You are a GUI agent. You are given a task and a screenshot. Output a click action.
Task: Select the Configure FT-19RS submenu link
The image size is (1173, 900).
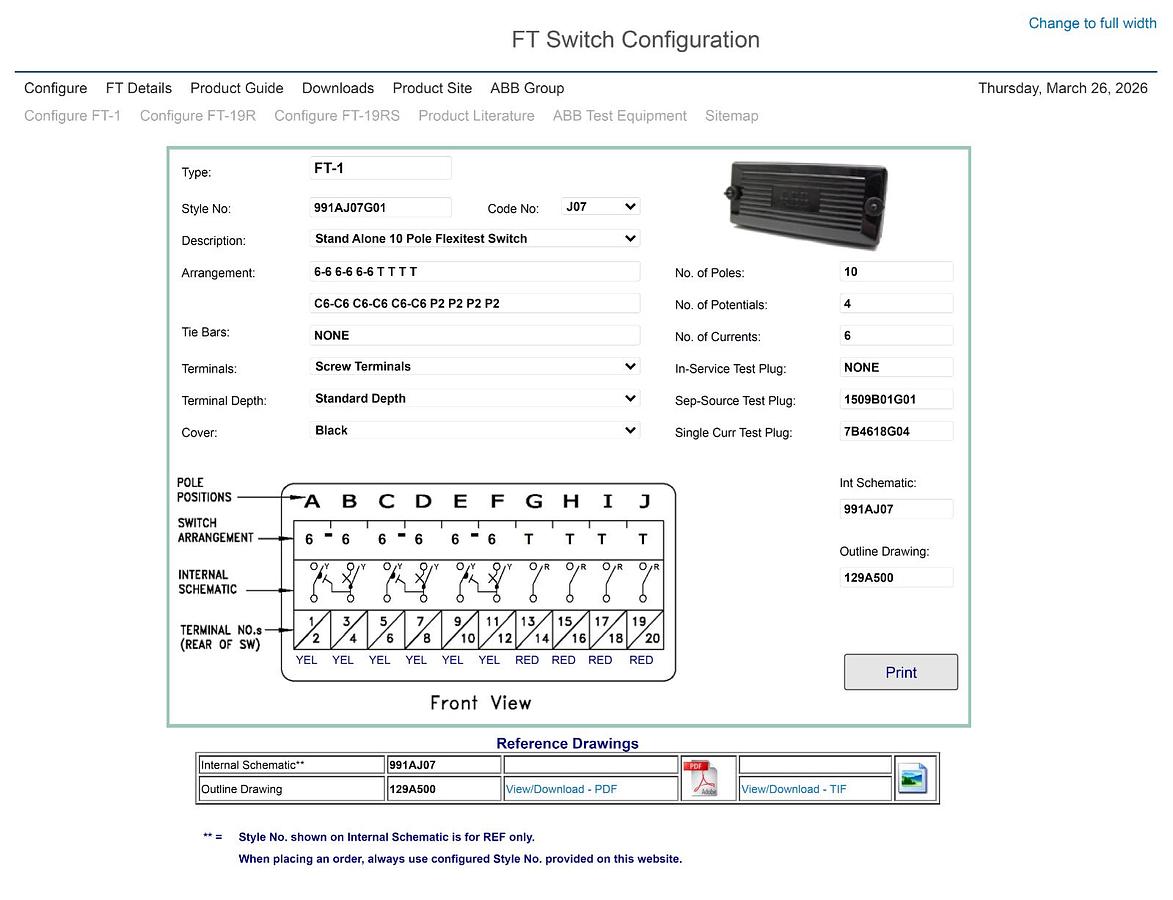tap(337, 116)
